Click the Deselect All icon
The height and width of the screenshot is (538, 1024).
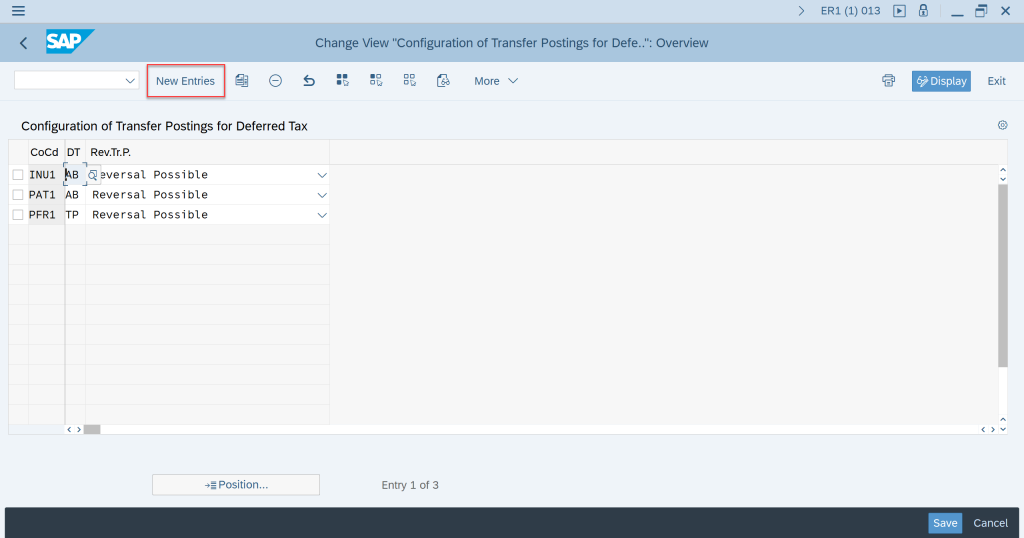[409, 80]
